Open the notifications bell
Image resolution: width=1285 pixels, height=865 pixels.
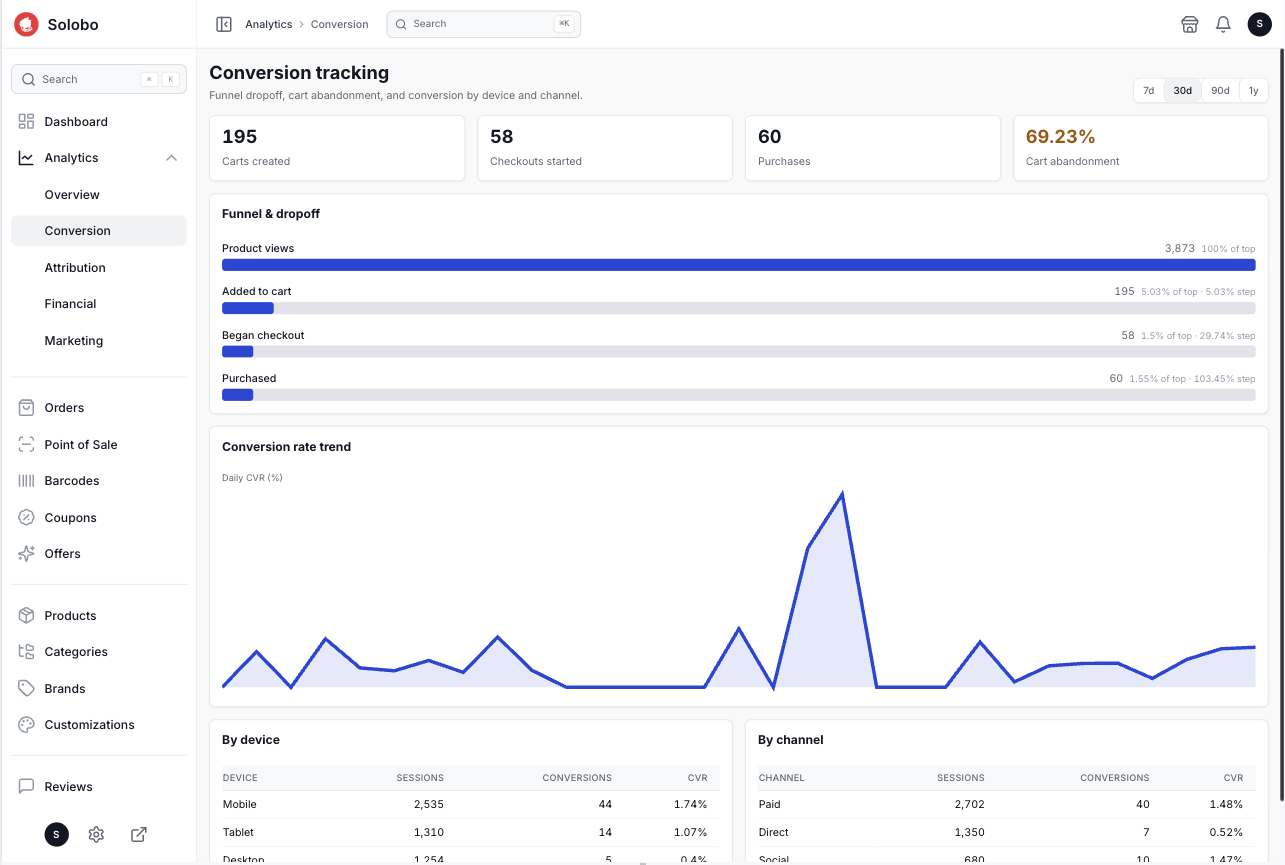point(1223,24)
